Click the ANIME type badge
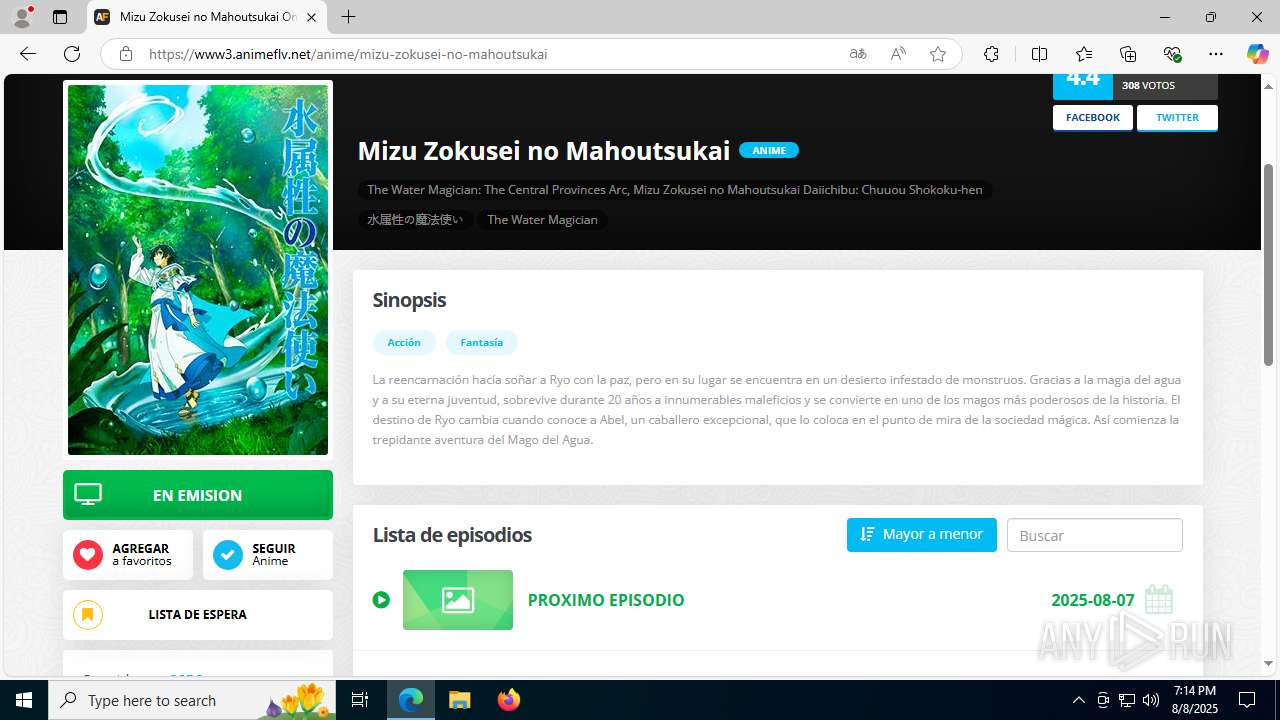The width and height of the screenshot is (1280, 720). pos(769,150)
